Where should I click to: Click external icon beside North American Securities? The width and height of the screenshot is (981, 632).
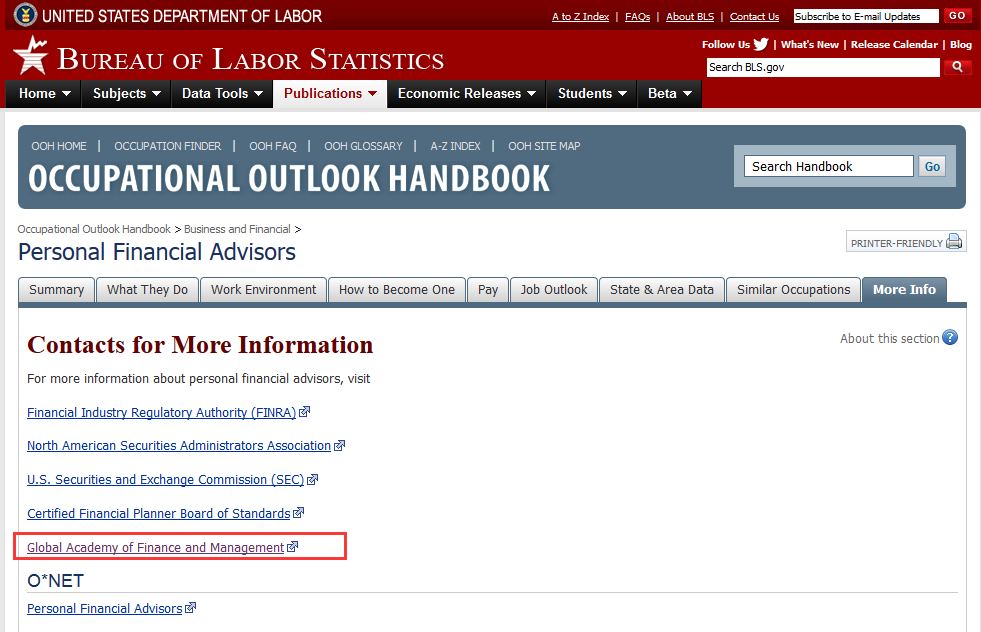click(x=339, y=446)
